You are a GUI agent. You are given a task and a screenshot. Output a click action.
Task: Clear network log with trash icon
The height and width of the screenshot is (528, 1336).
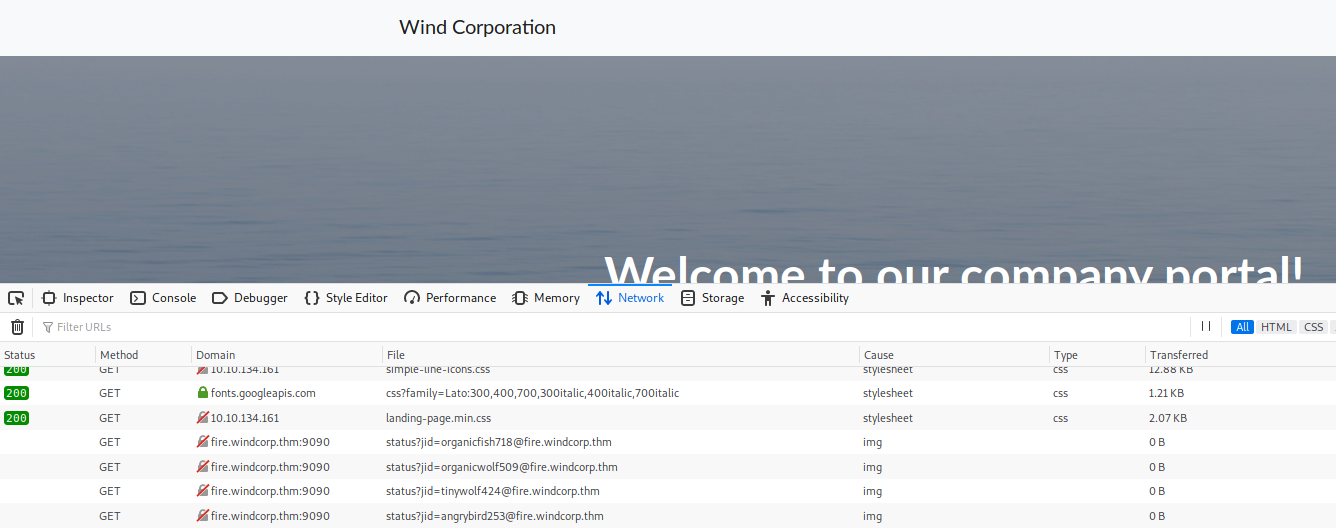pos(17,327)
